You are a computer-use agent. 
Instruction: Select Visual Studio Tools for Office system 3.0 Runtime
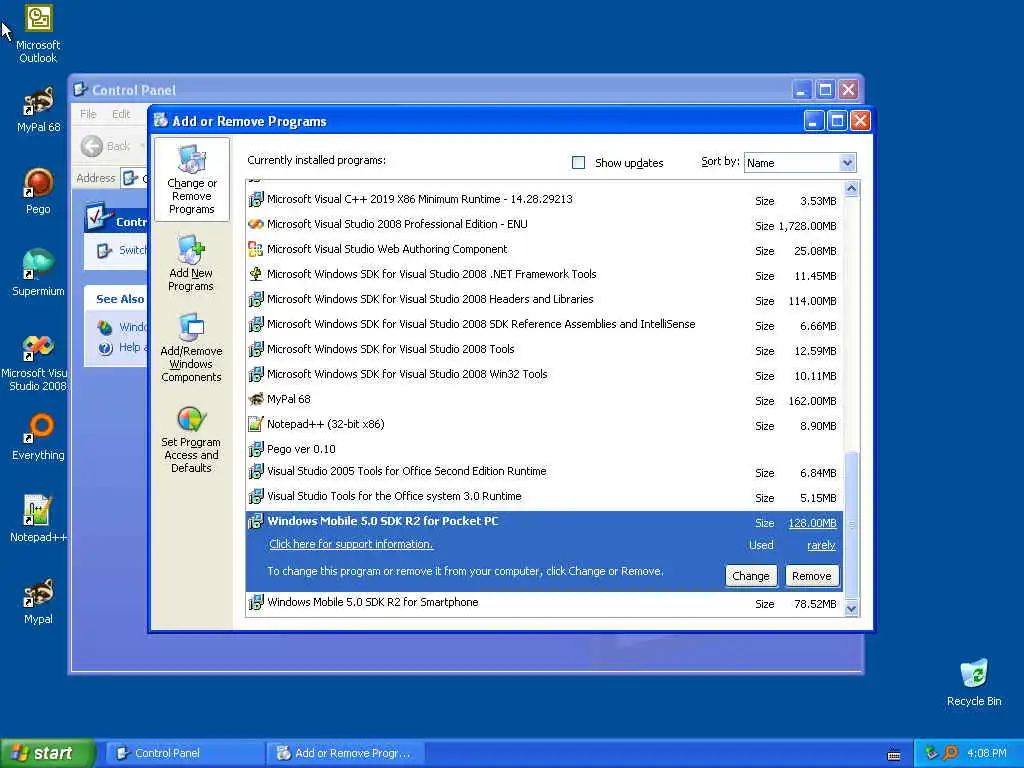544,496
